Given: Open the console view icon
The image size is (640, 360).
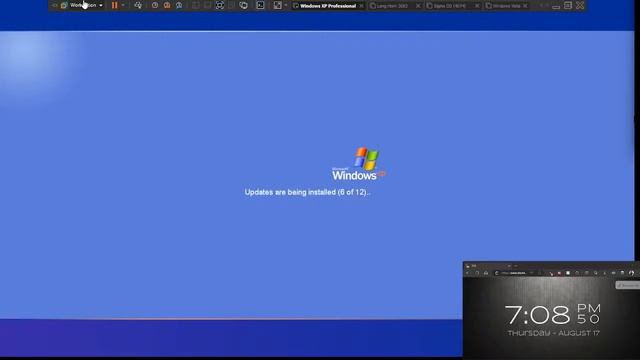Looking at the screenshot, I should pos(260,5).
